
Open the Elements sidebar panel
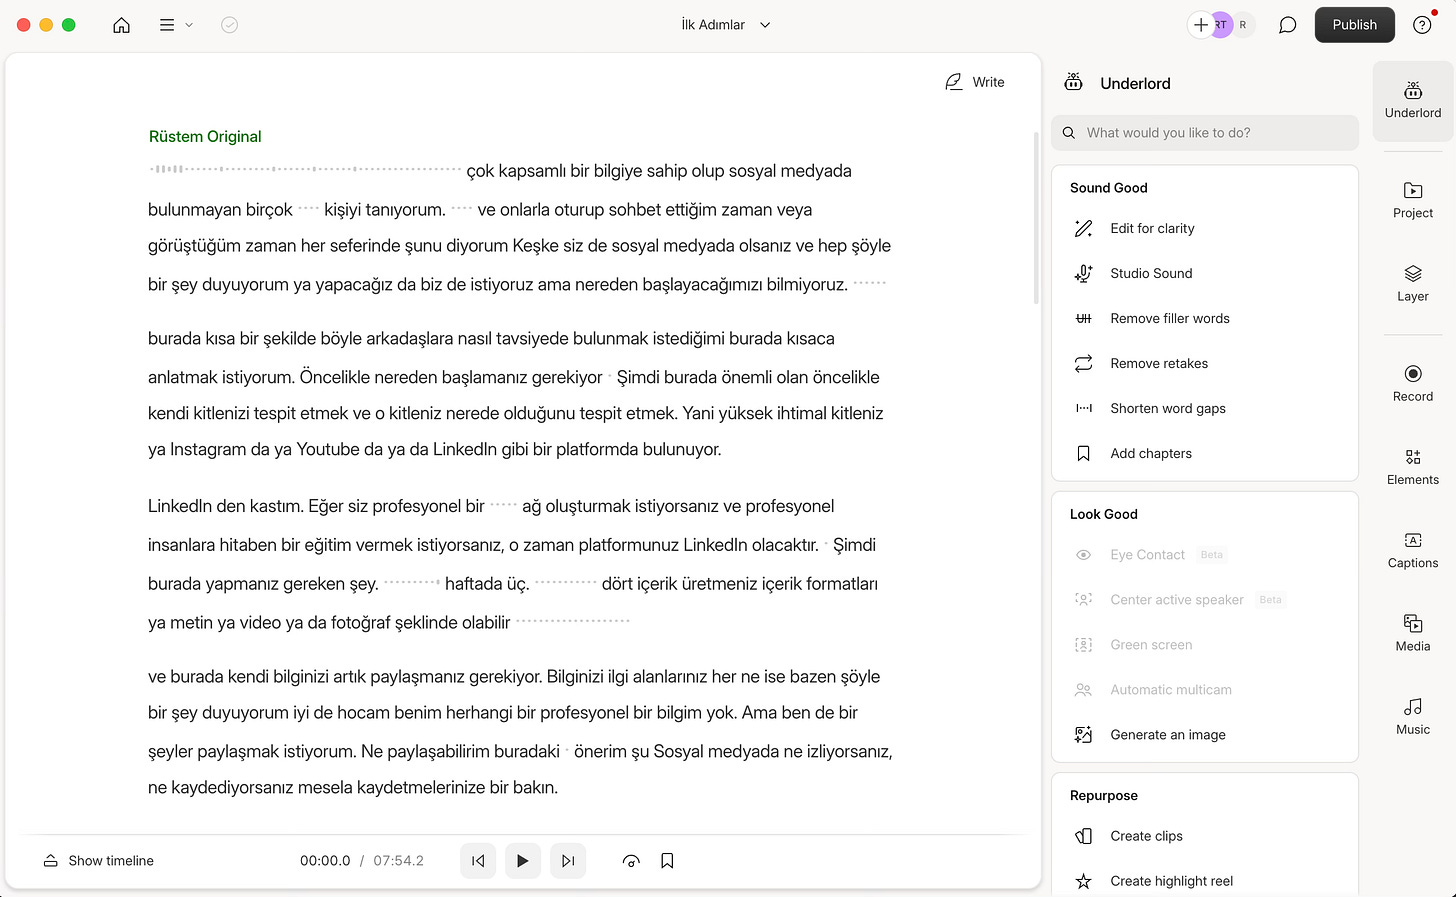1413,467
